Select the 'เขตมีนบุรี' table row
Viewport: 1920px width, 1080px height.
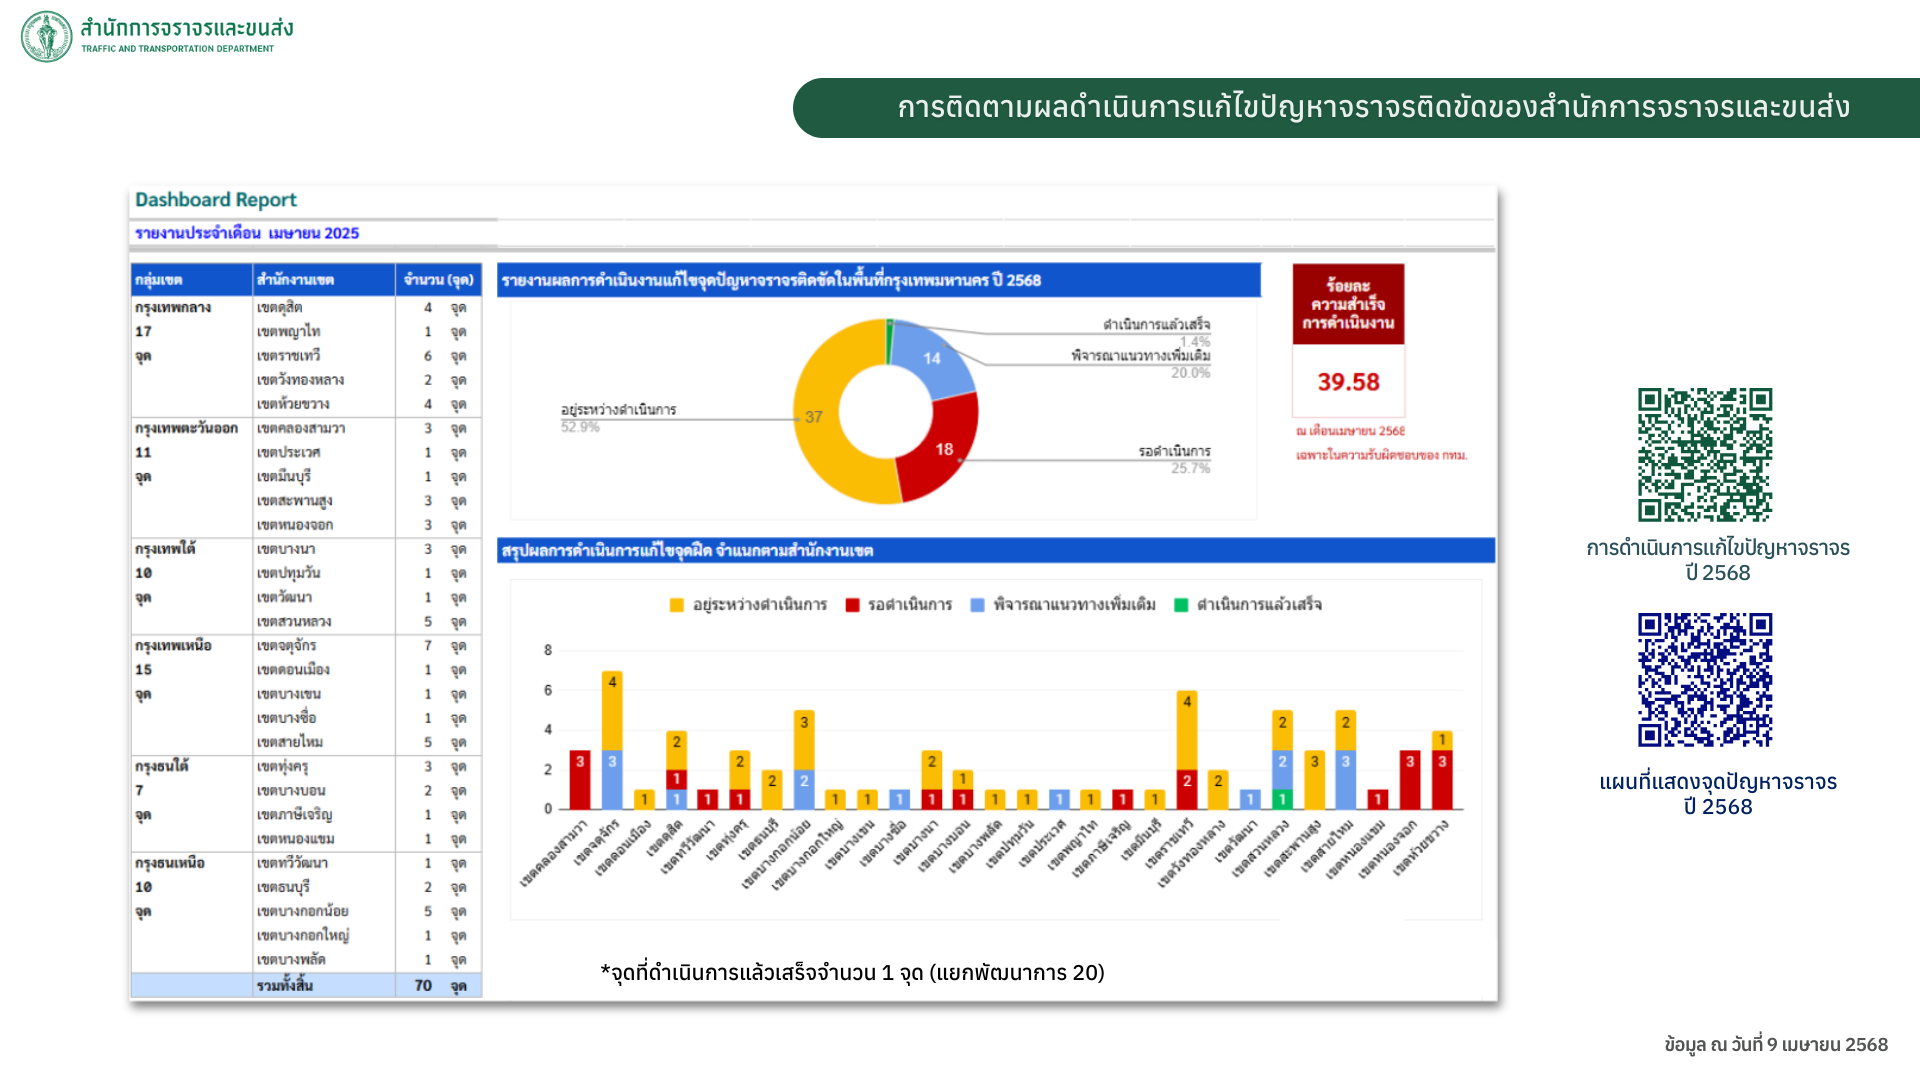[x=367, y=477]
